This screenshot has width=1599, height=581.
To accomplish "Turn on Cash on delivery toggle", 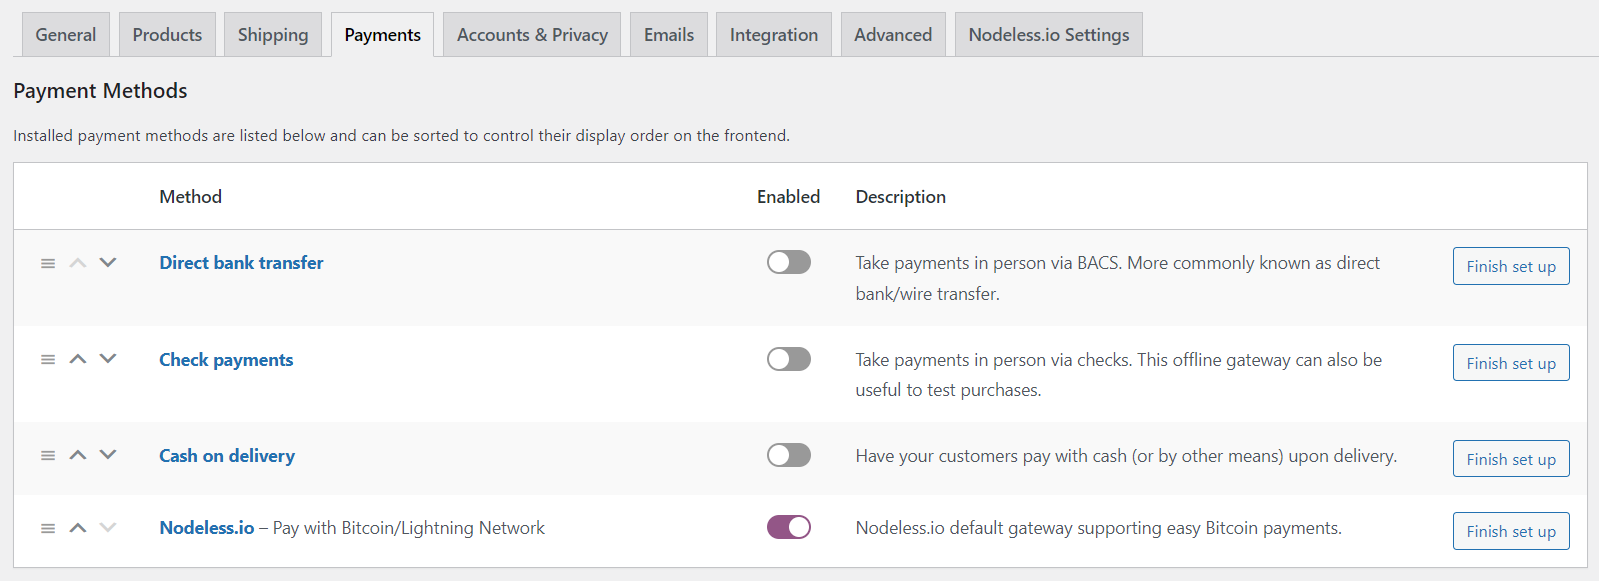I will click(x=788, y=455).
